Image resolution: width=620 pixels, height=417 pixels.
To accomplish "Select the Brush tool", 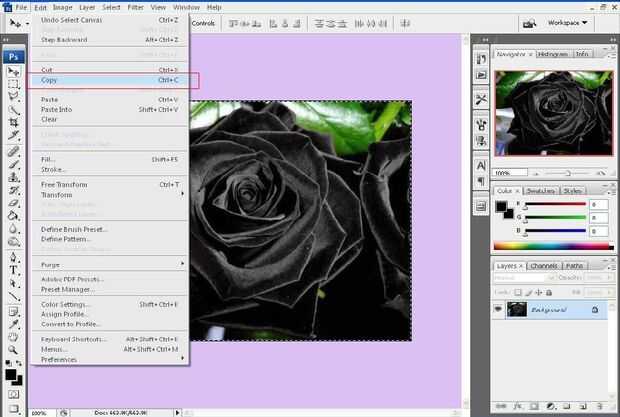I will (13, 164).
